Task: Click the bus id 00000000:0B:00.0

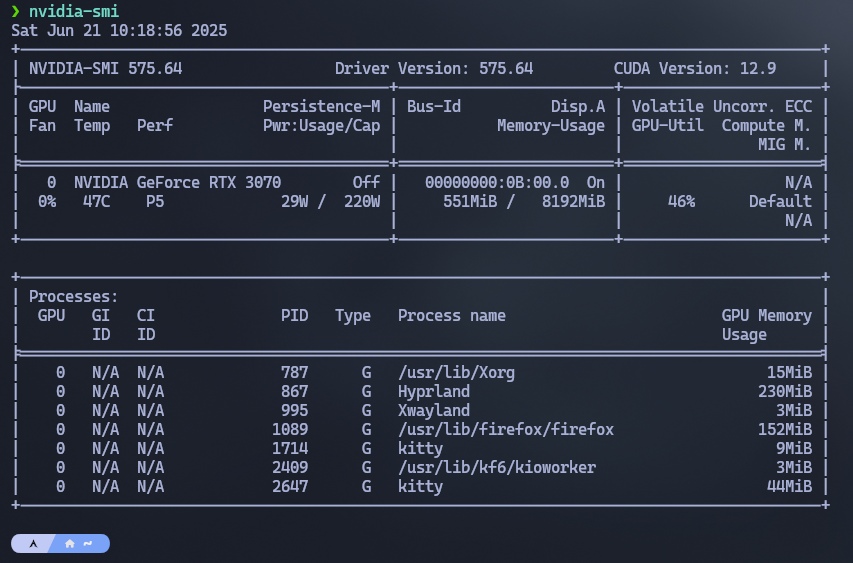Action: (x=497, y=182)
